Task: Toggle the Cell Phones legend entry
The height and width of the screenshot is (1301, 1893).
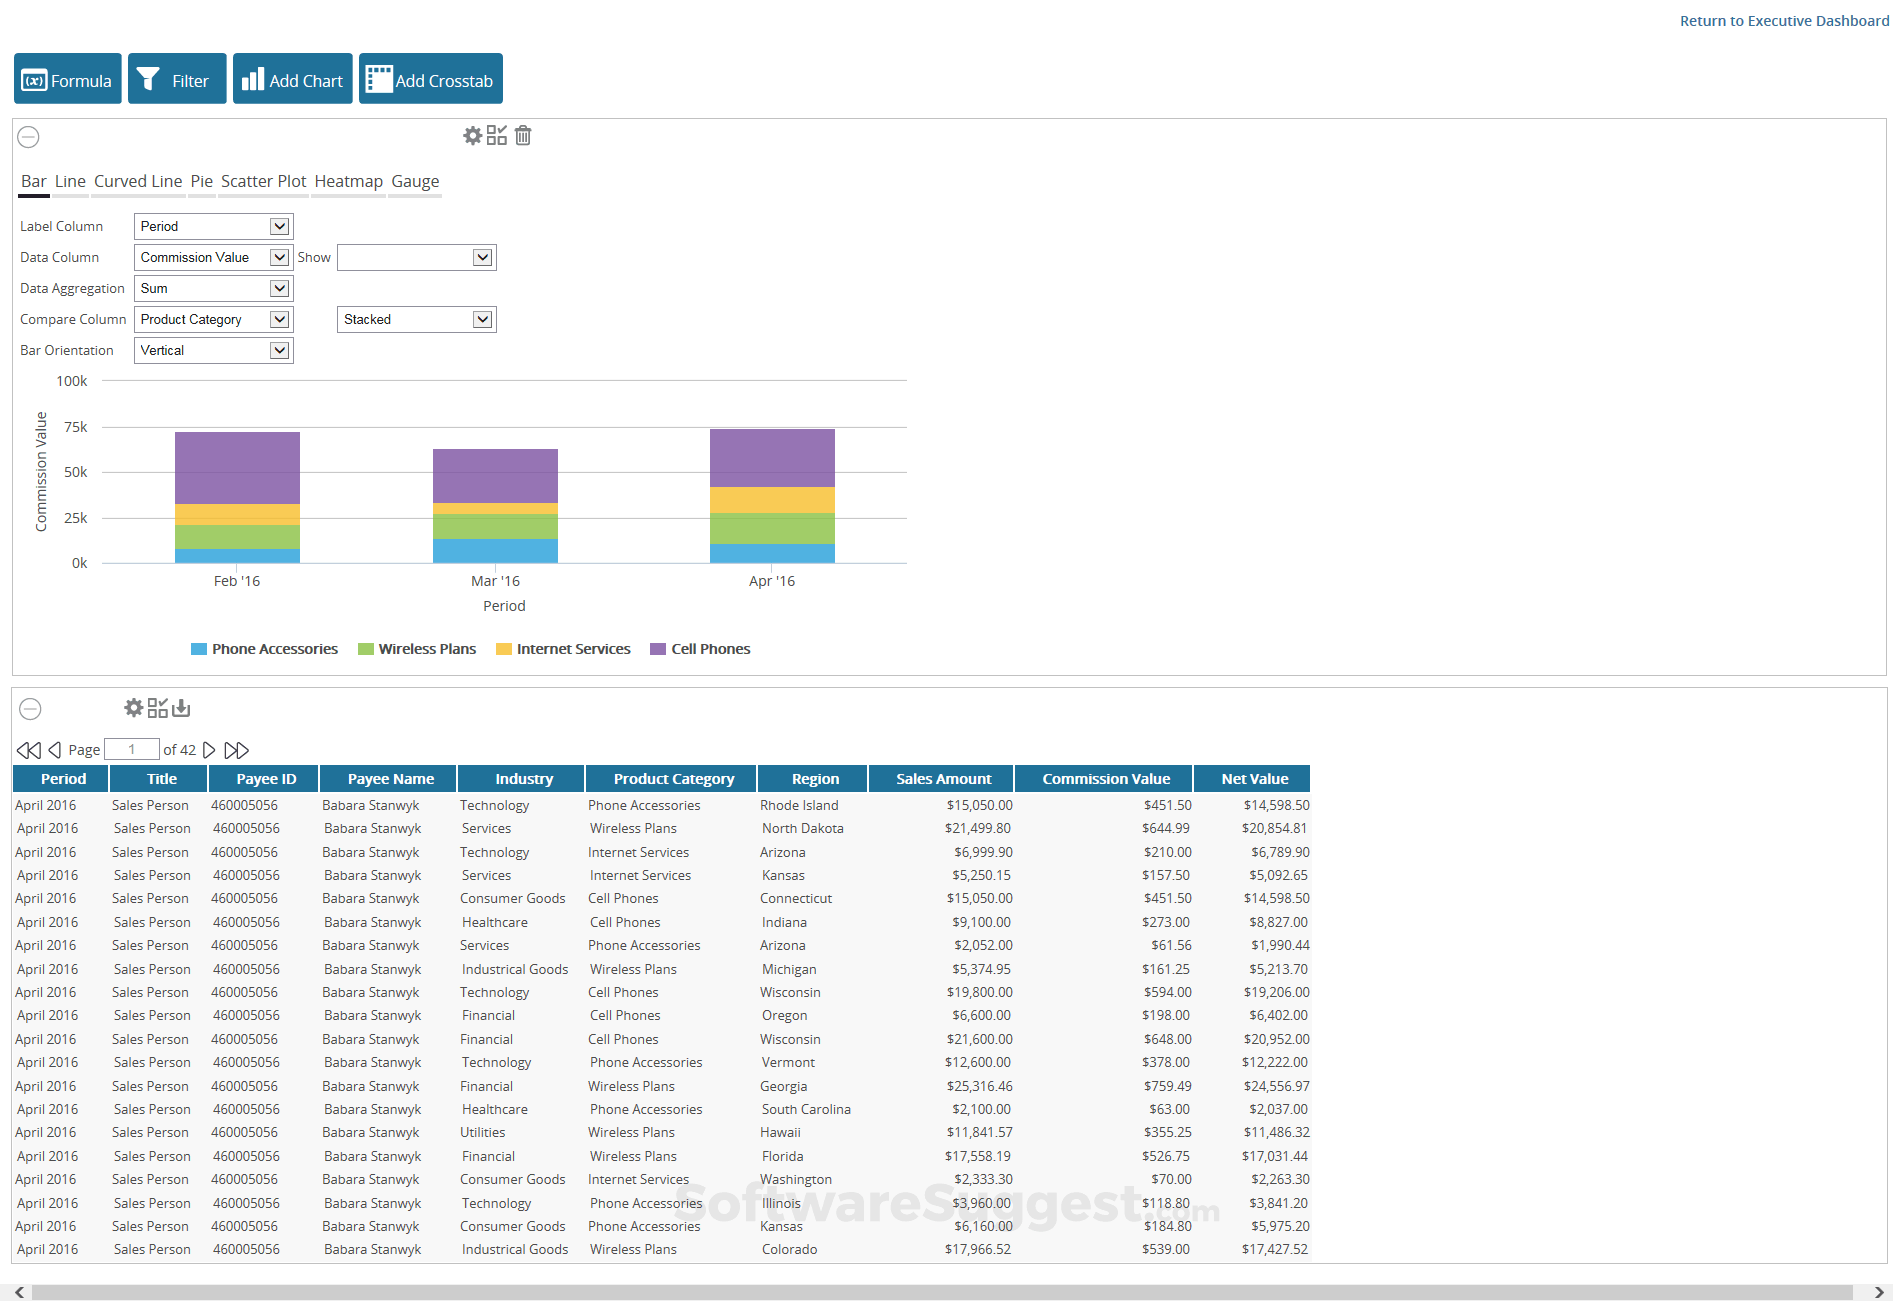Action: tap(700, 648)
